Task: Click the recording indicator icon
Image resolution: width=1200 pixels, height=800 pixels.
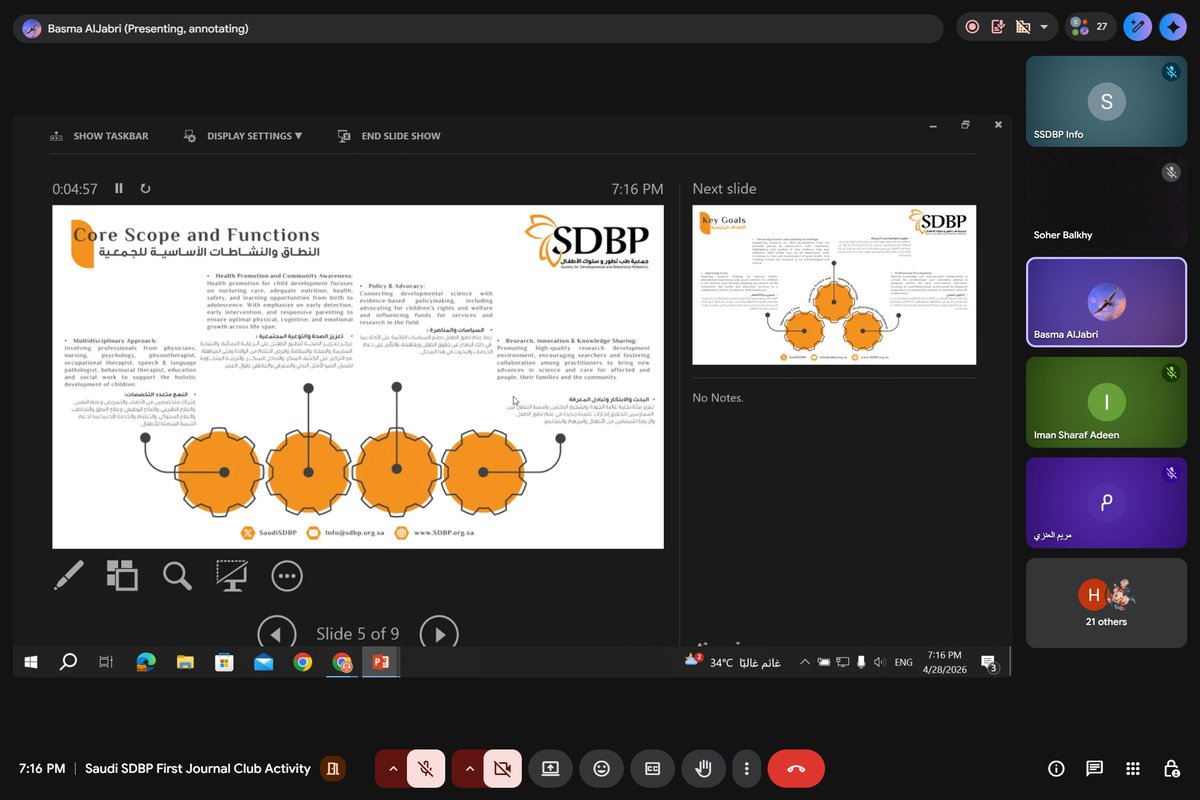Action: (972, 27)
